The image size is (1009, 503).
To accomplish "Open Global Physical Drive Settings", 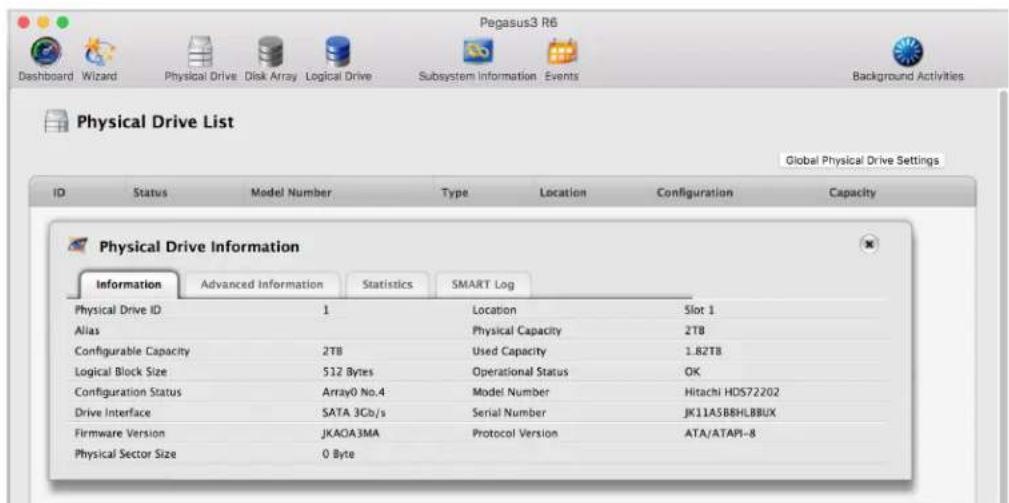I will (863, 160).
